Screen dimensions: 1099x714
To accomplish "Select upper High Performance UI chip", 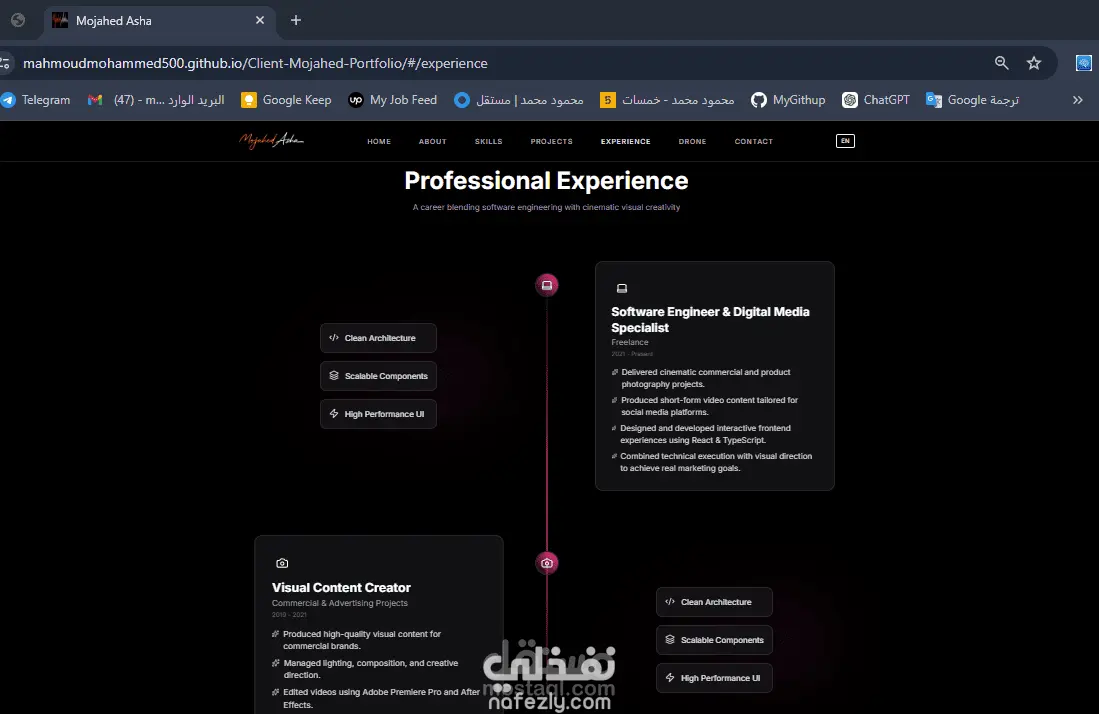I will (378, 414).
